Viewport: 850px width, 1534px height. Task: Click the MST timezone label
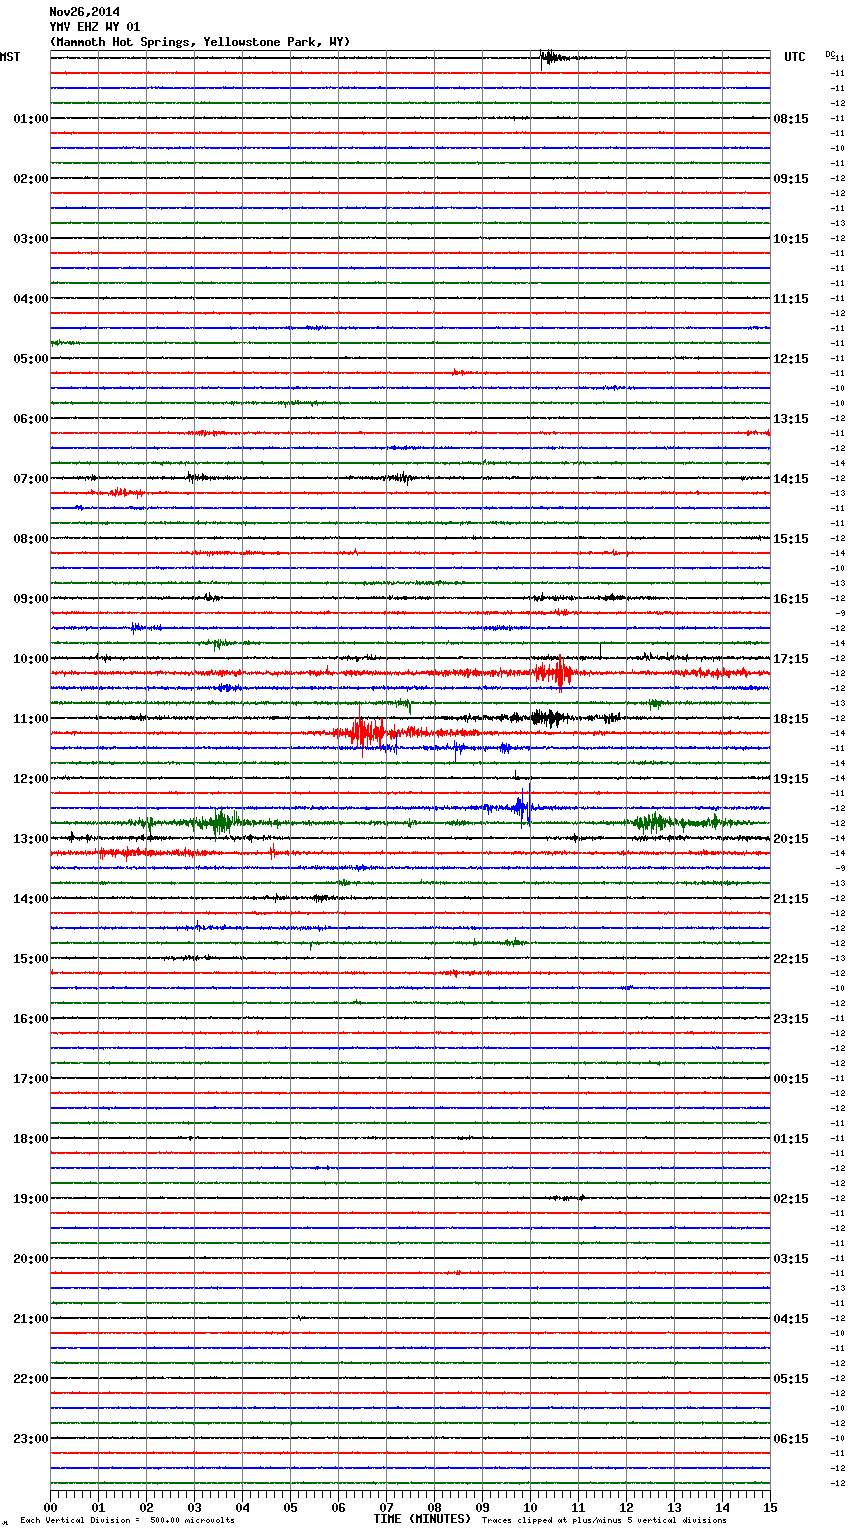(x=10, y=57)
